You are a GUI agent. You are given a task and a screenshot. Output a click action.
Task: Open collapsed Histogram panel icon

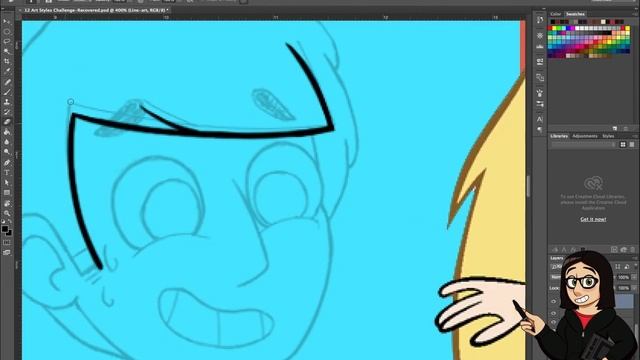click(540, 47)
